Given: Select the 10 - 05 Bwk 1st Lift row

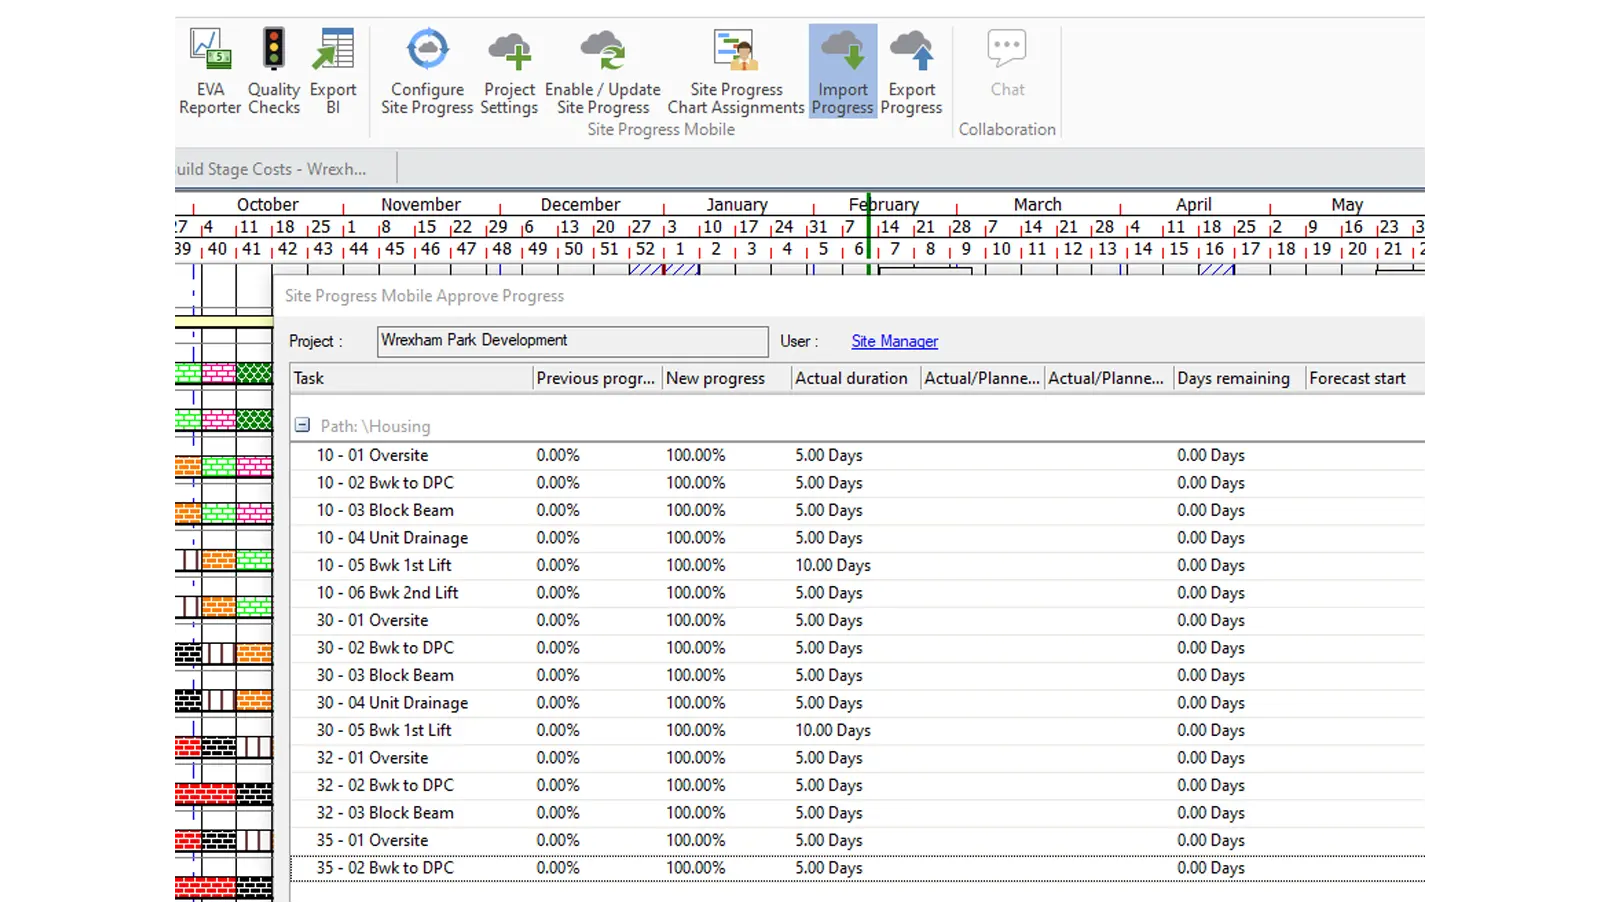Looking at the screenshot, I should (x=384, y=565).
